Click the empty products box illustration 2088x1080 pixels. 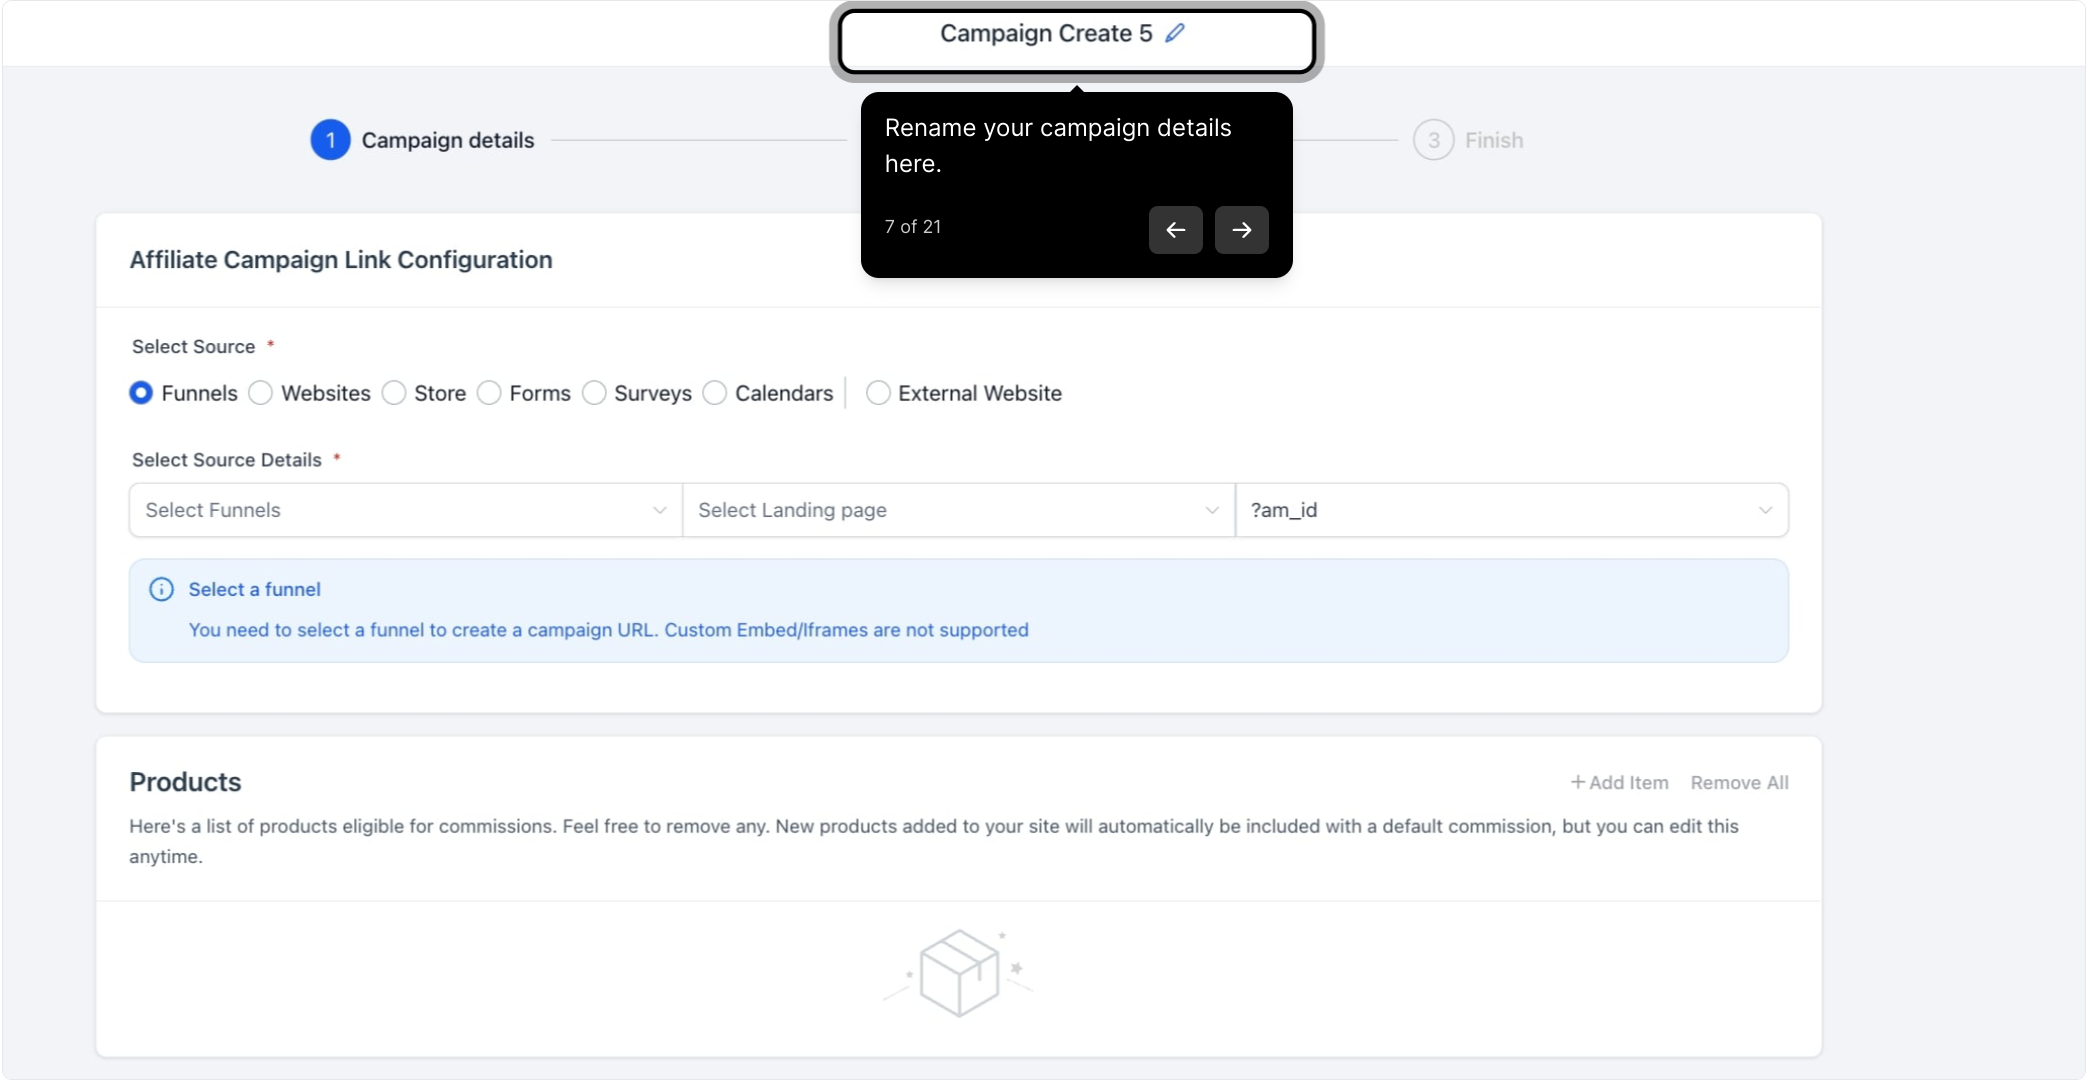click(x=958, y=973)
